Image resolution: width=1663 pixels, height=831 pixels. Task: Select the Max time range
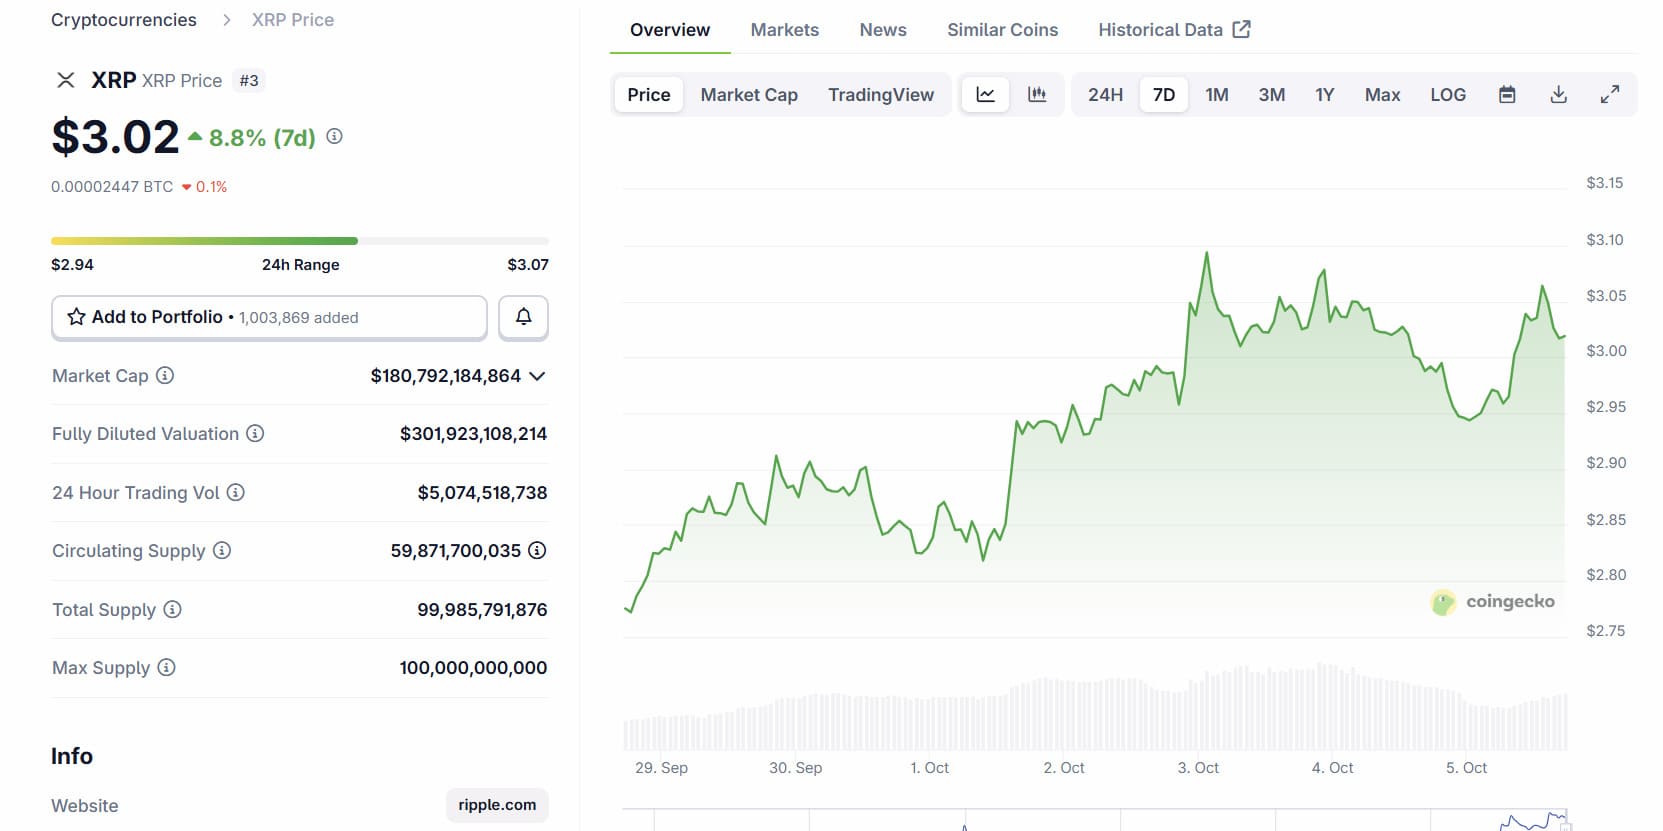(1382, 95)
